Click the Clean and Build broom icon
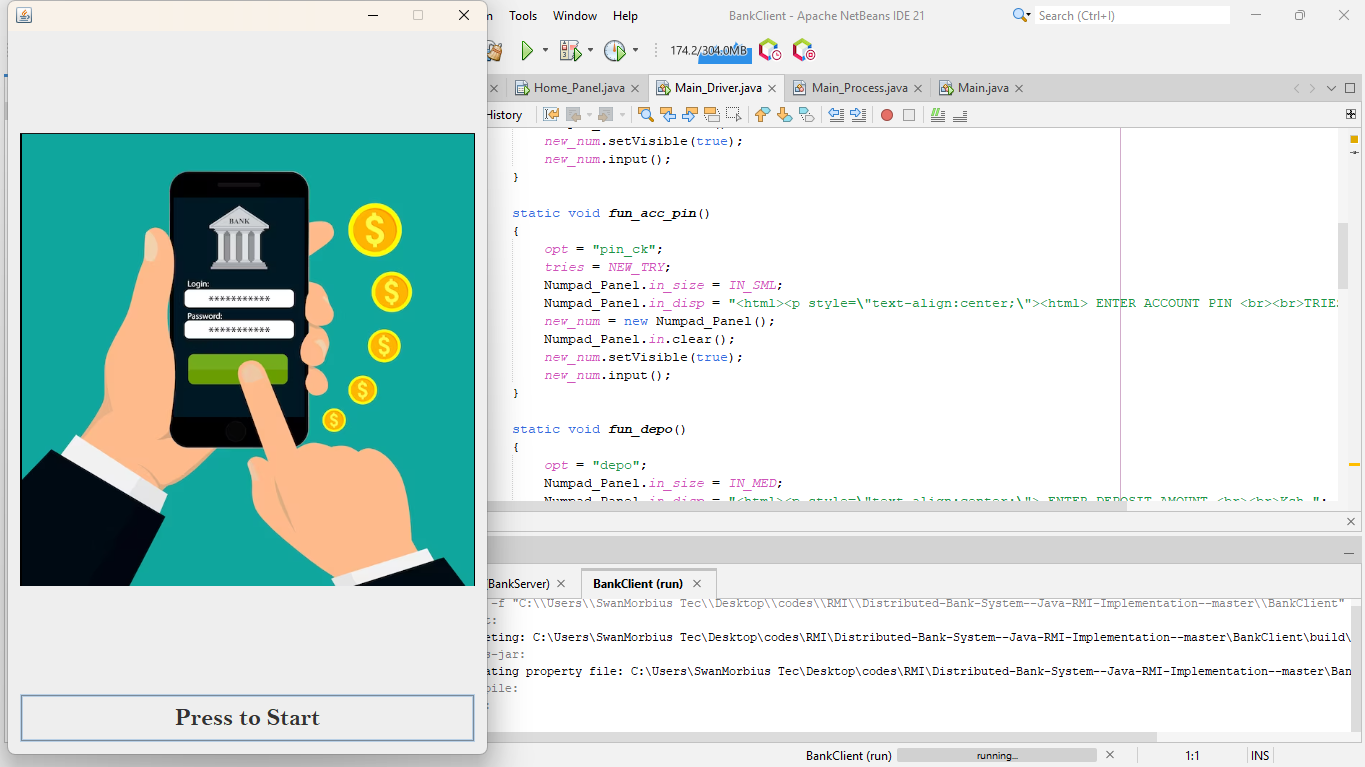 [494, 50]
